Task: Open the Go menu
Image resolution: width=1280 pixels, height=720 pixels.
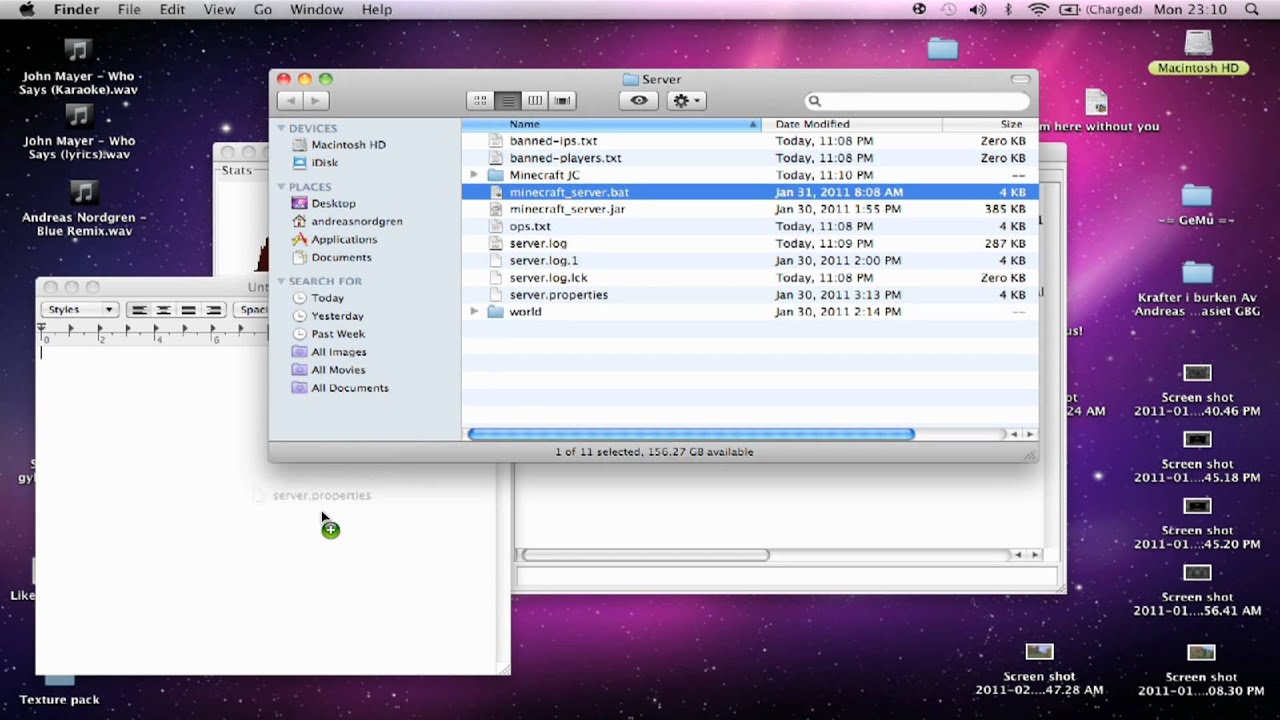Action: coord(263,9)
